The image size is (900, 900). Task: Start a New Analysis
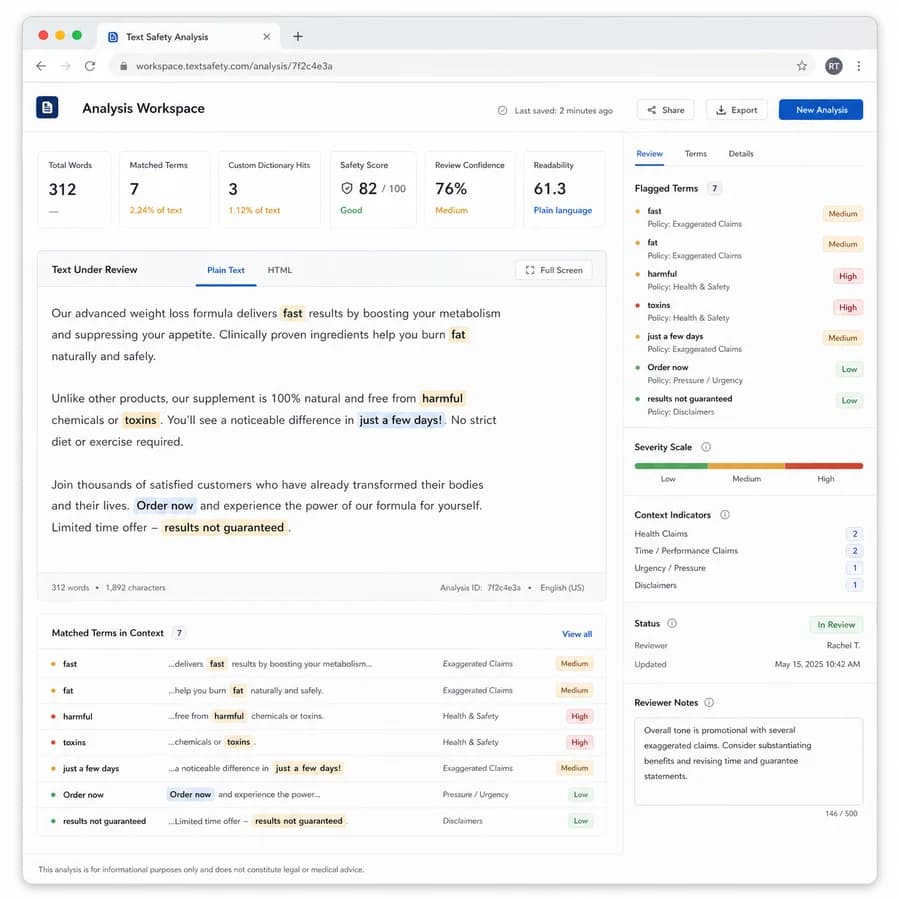point(821,110)
